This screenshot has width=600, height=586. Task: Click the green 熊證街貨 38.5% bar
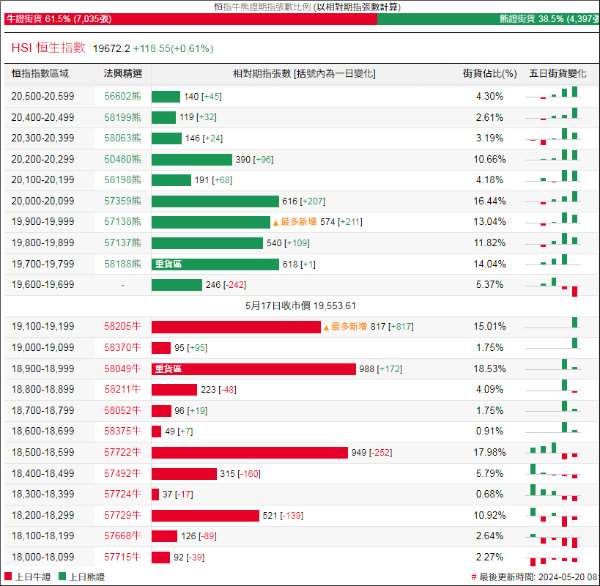tap(488, 19)
